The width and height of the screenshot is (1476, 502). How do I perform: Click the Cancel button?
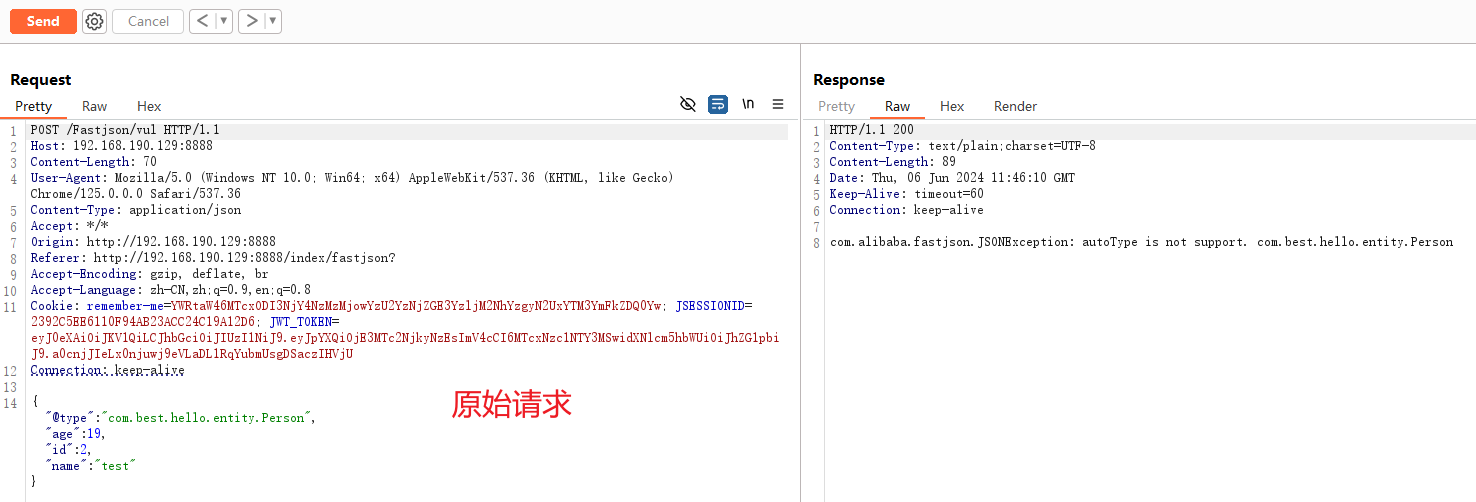click(x=148, y=21)
